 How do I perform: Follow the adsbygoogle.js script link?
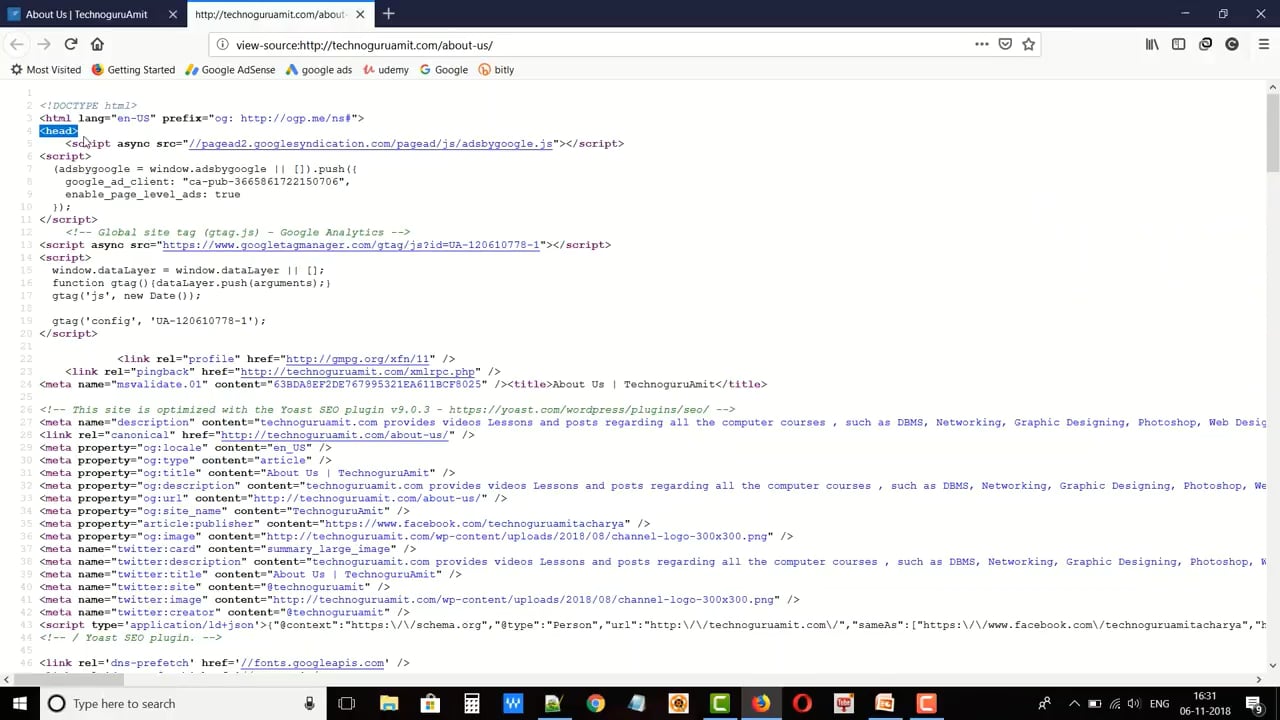(371, 144)
